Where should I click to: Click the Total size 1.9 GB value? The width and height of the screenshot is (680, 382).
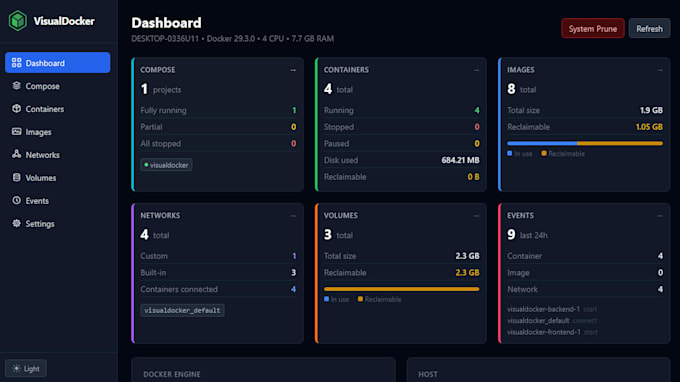[651, 110]
